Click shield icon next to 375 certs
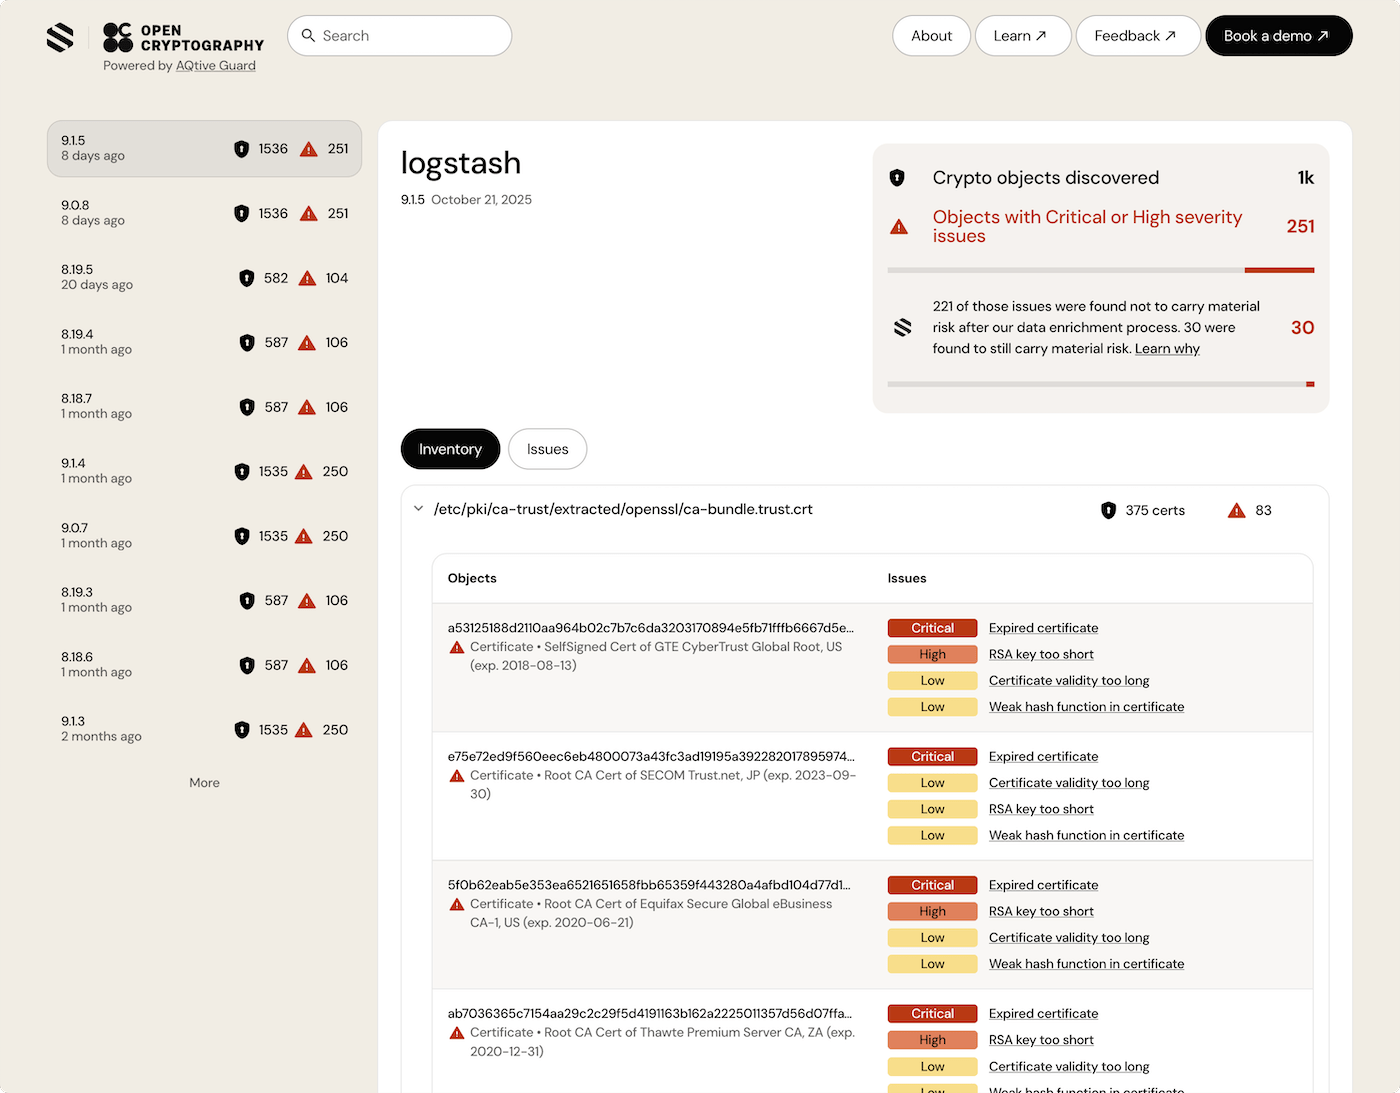Image resolution: width=1400 pixels, height=1093 pixels. (1108, 511)
